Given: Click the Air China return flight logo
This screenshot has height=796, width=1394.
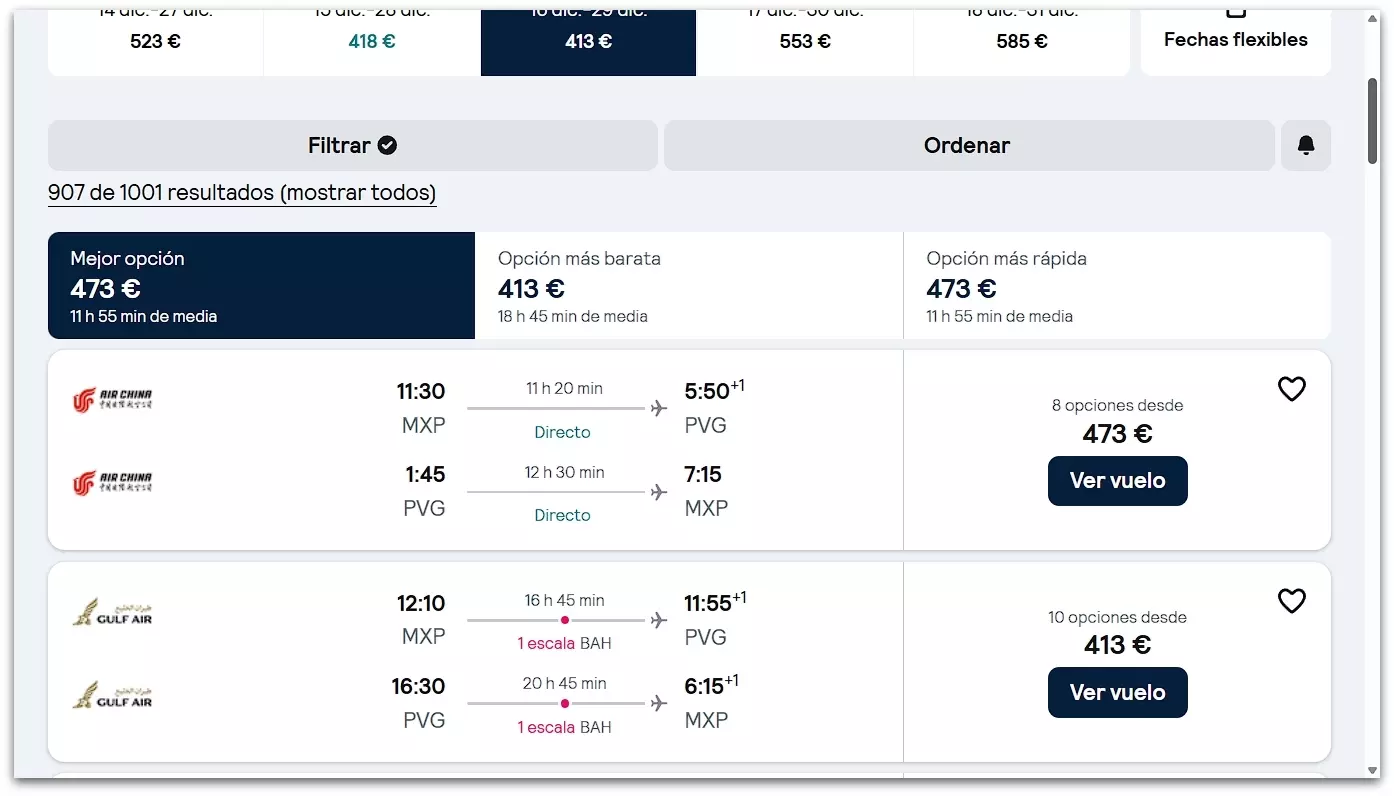Looking at the screenshot, I should 112,484.
